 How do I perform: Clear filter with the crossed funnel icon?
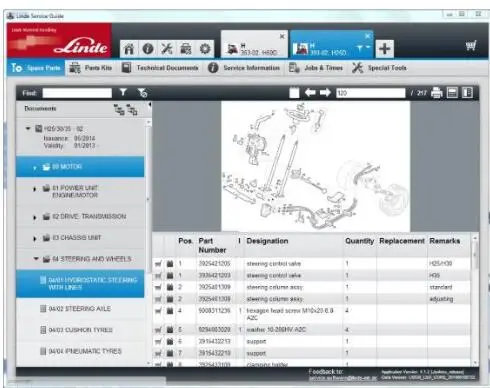coord(142,93)
